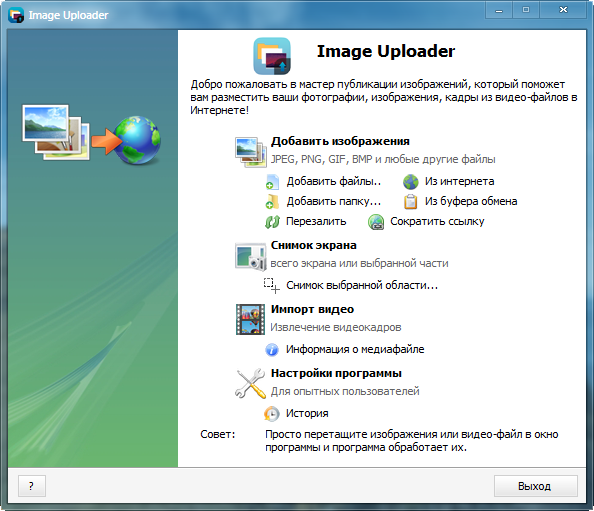Click the text Извлечение видеокадров
594x511 pixels.
tap(336, 327)
